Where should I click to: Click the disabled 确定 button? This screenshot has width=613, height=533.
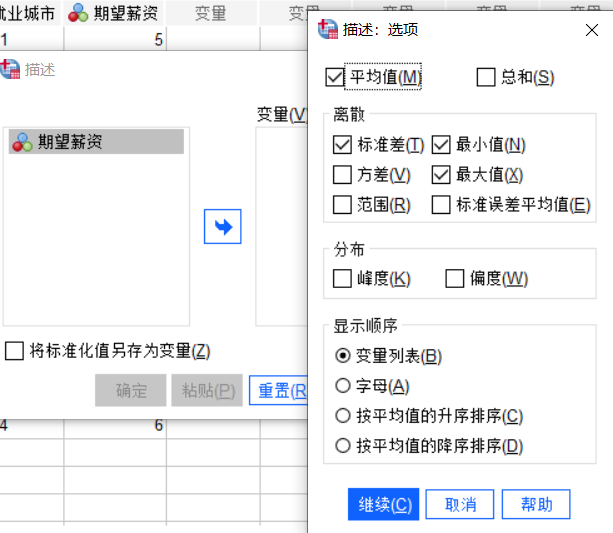click(131, 390)
